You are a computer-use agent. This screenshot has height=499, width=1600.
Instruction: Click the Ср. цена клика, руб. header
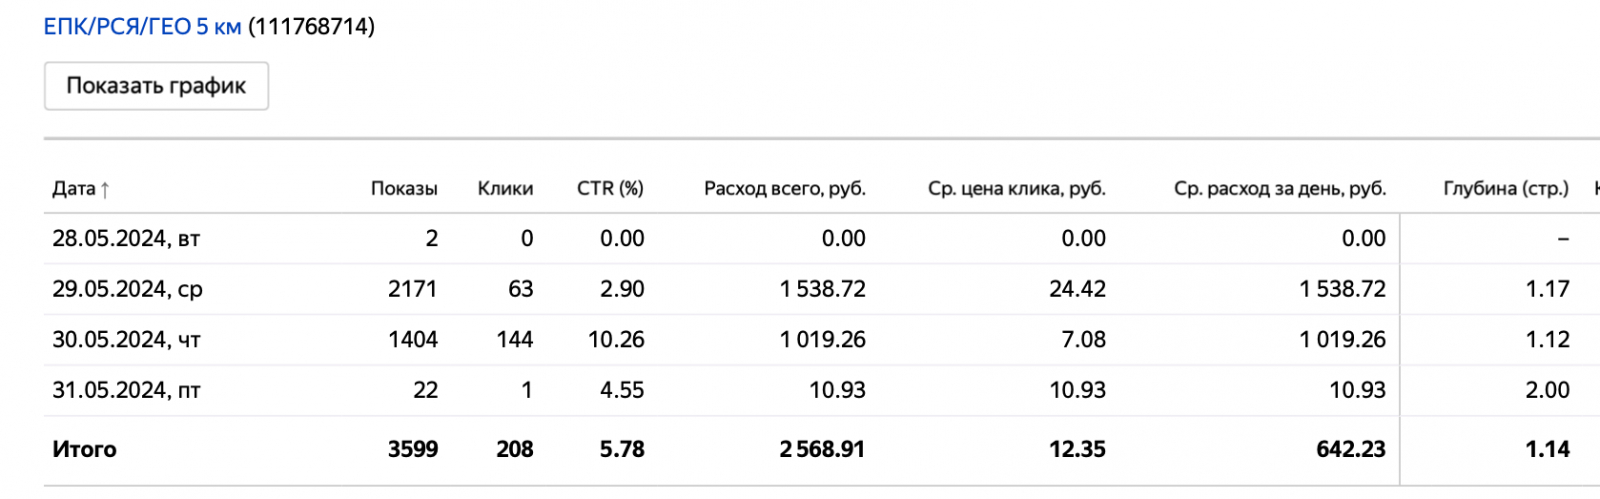1016,189
